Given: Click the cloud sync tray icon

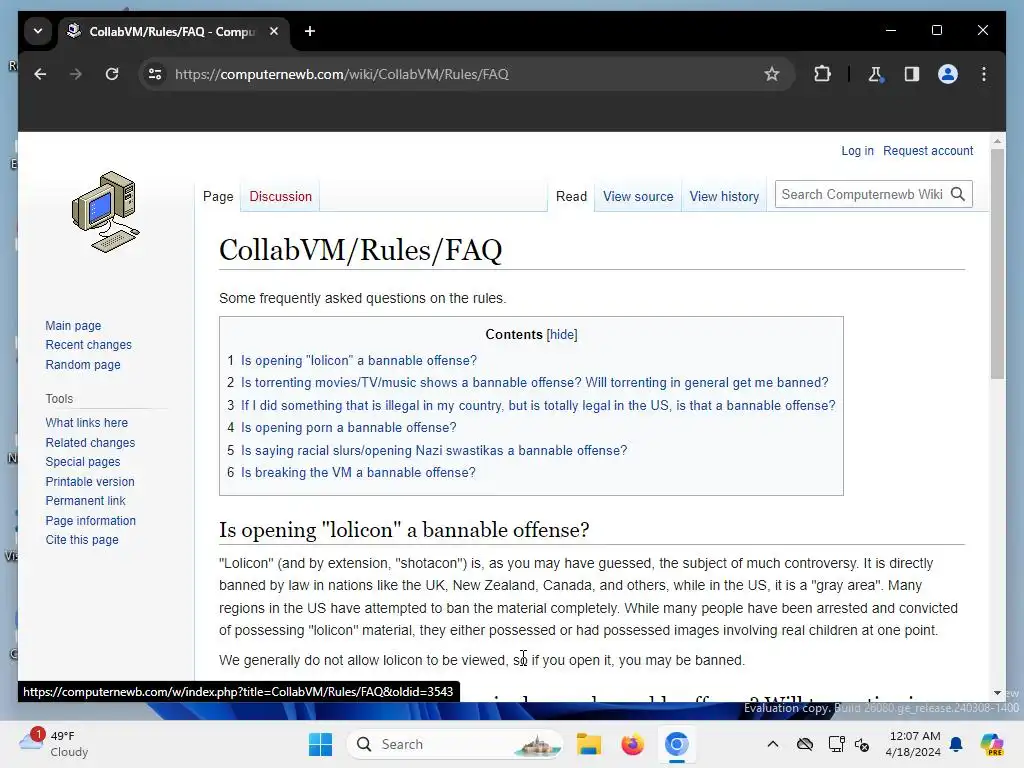Looking at the screenshot, I should tap(805, 744).
